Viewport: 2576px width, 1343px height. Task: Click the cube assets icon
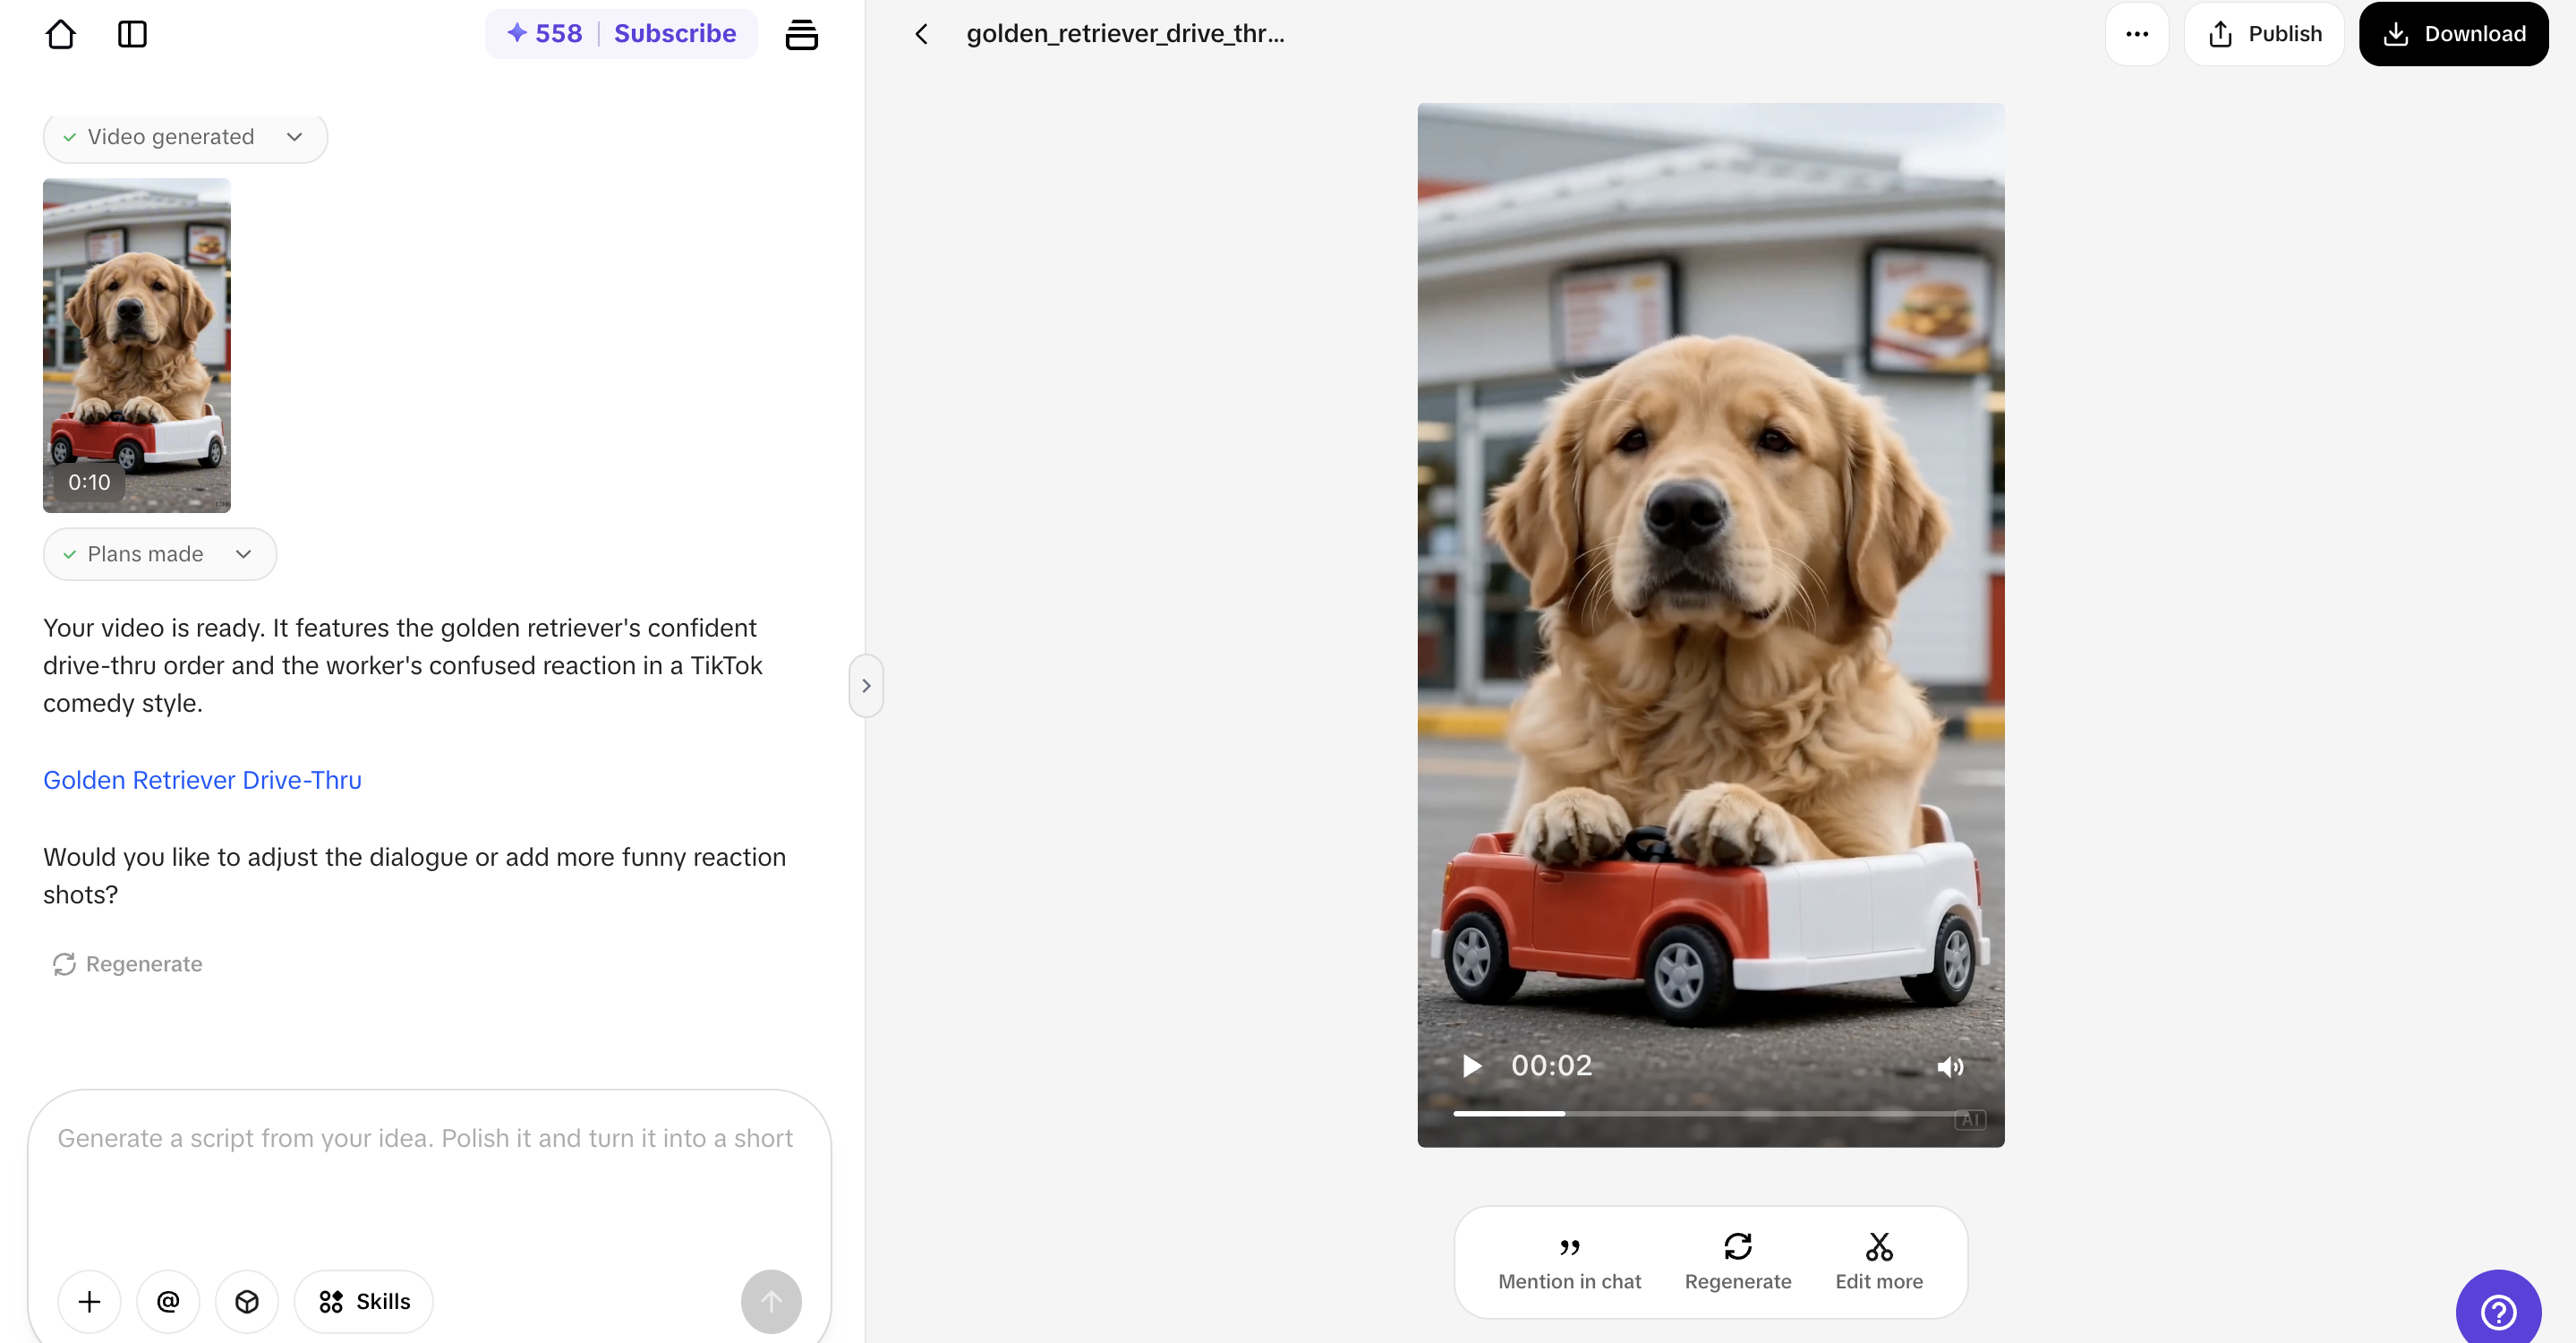(x=247, y=1301)
